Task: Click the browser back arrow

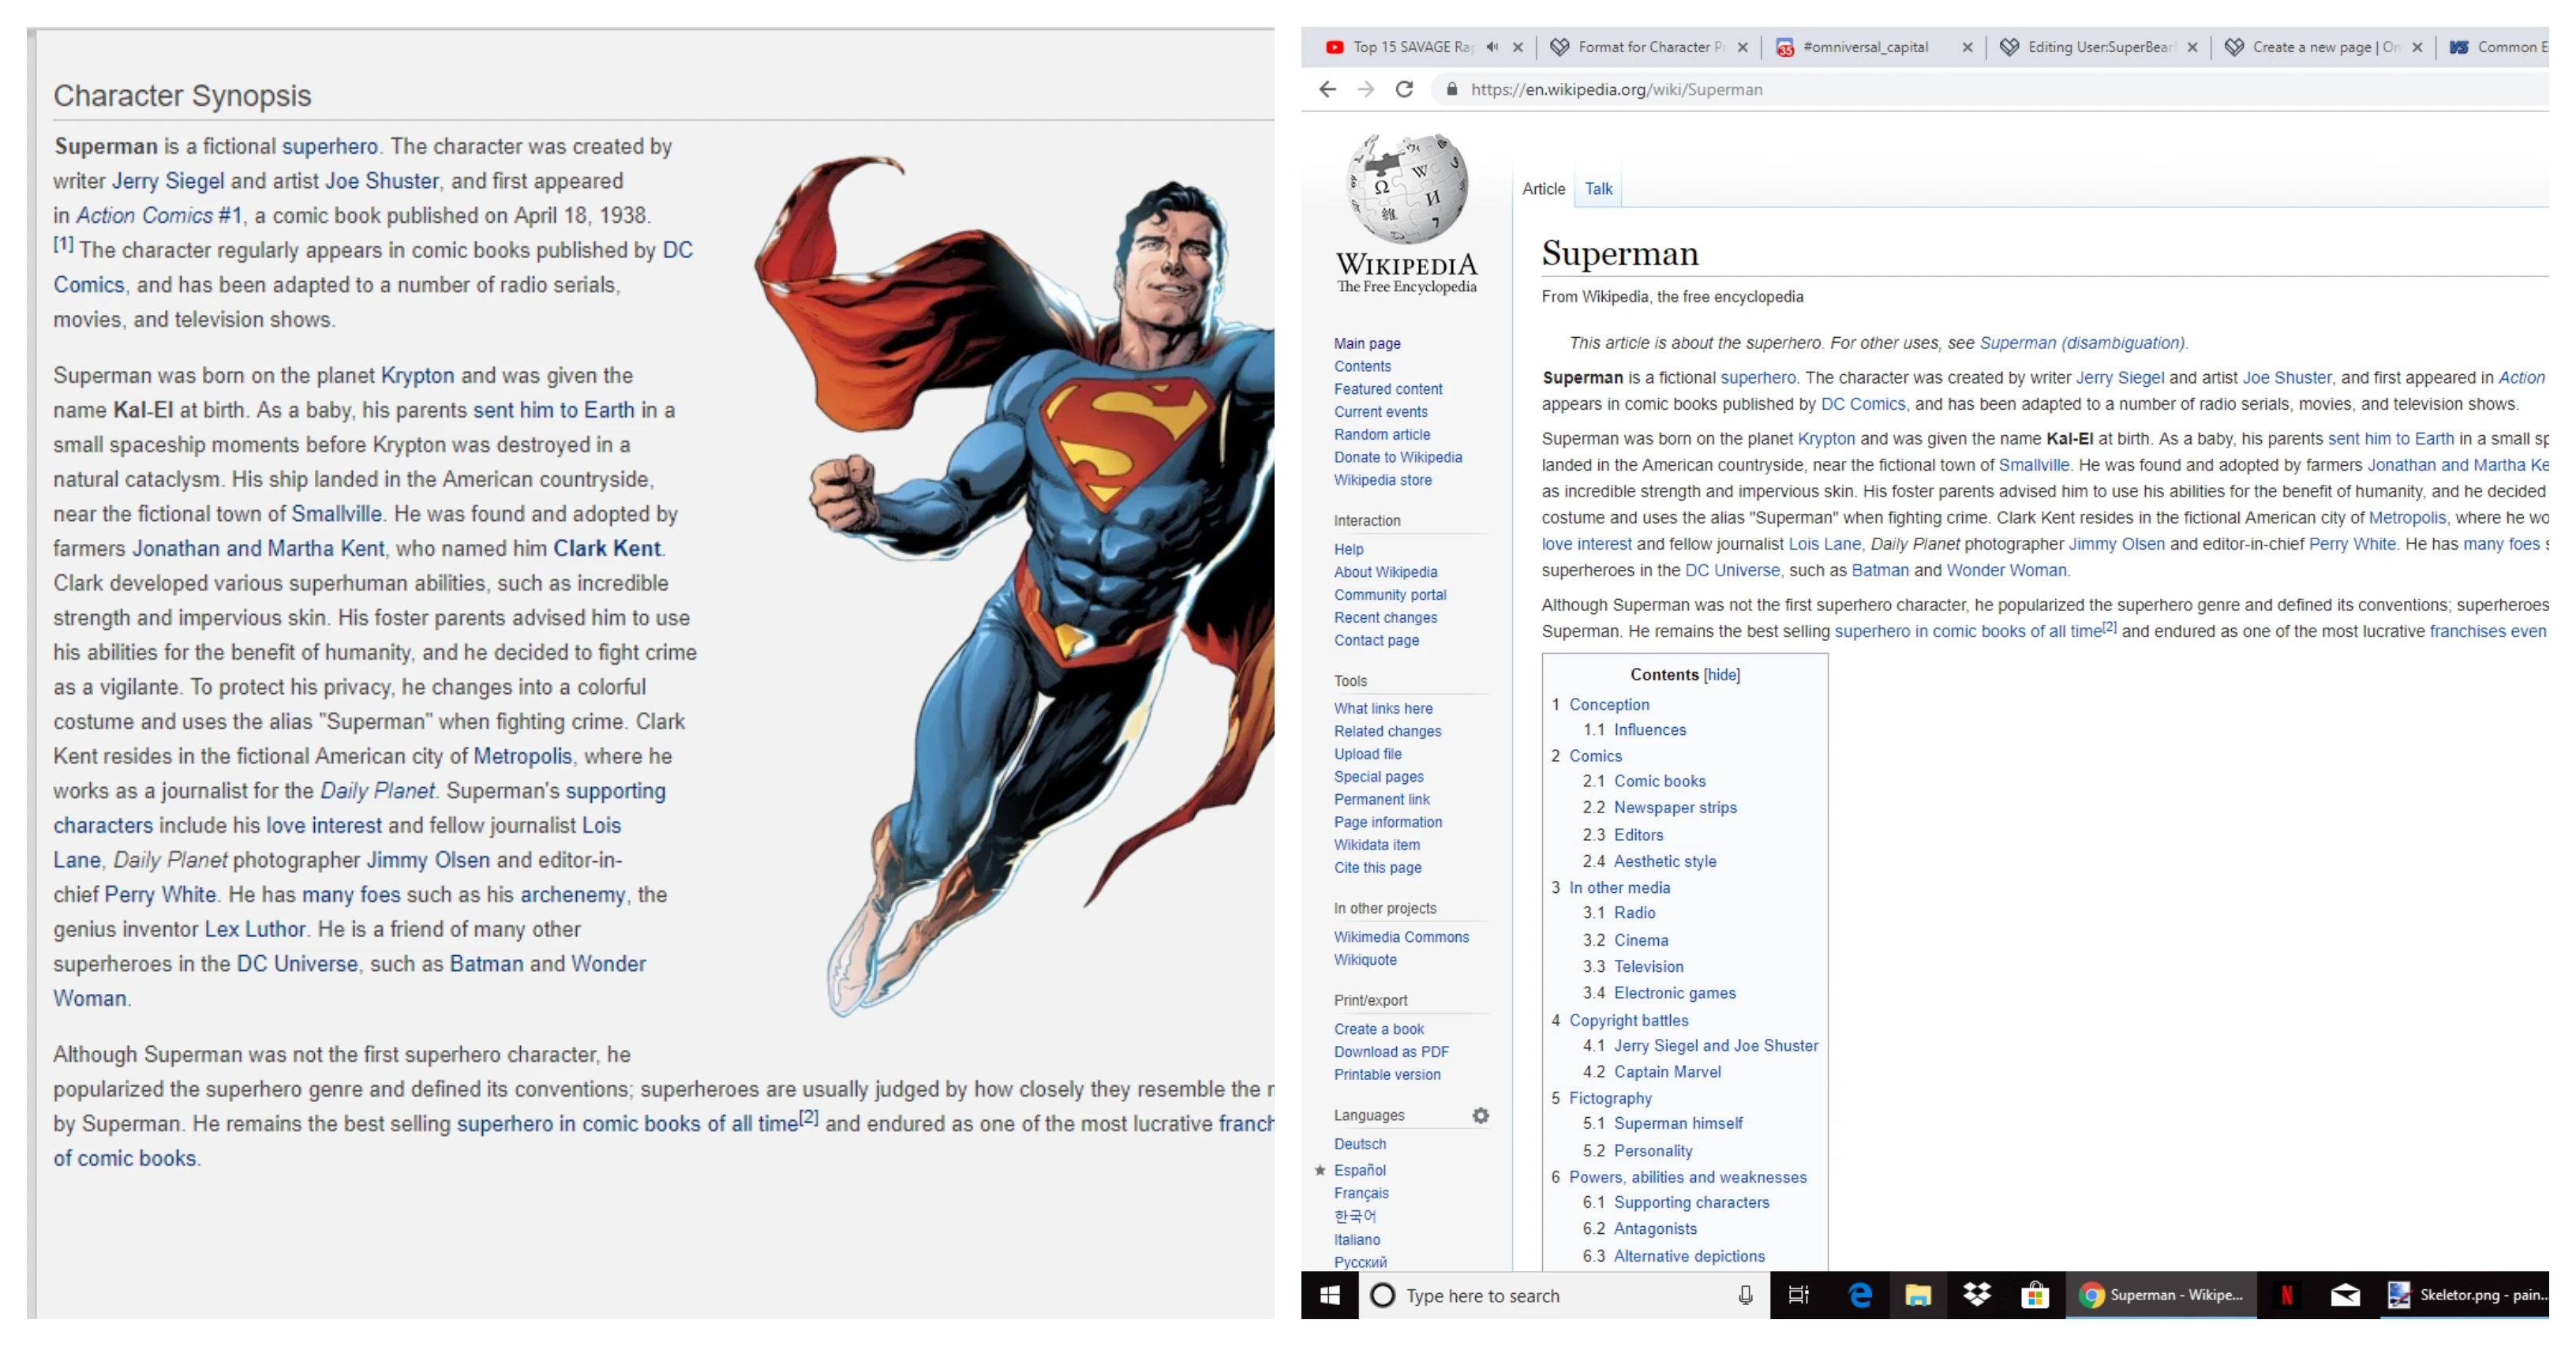Action: (1327, 89)
